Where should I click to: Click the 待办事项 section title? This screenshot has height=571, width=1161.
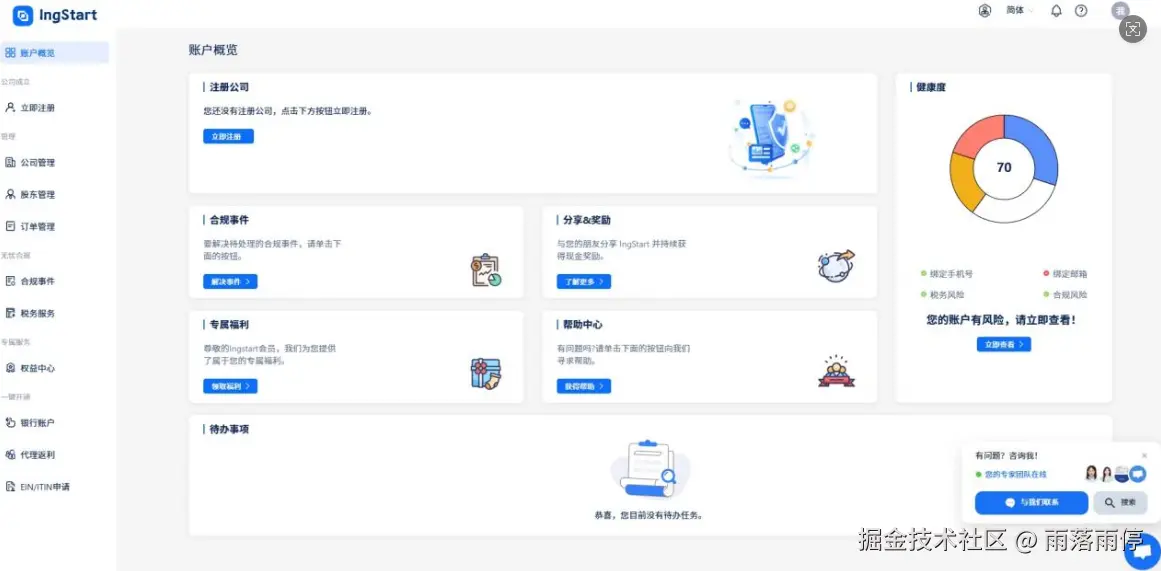pos(230,430)
